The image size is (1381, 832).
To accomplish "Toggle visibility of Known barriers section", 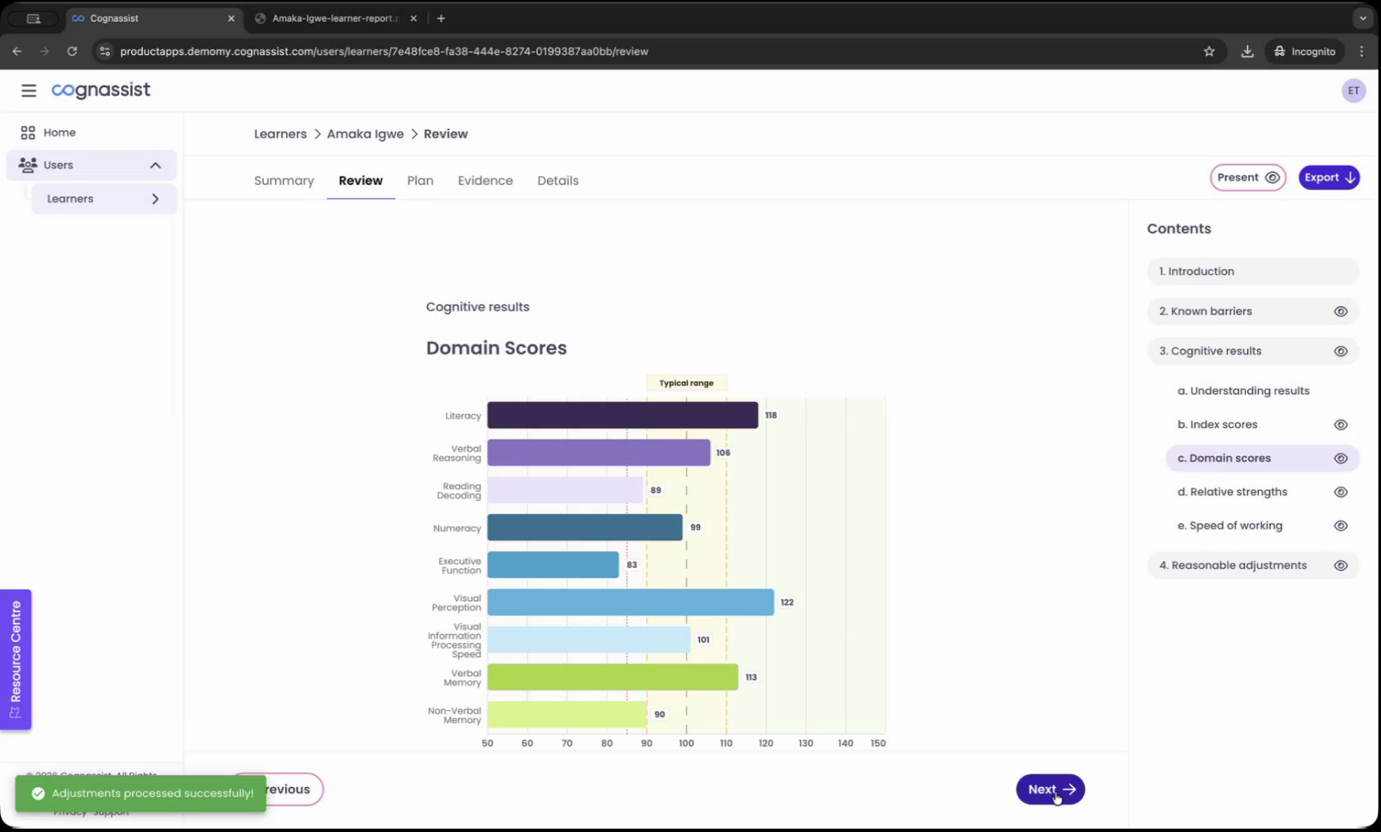I will pos(1340,311).
